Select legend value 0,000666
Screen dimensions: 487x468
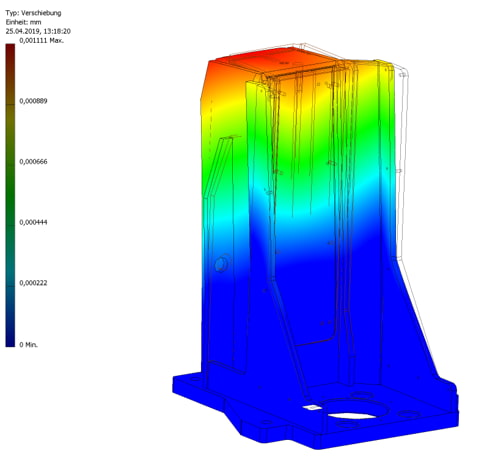click(33, 162)
